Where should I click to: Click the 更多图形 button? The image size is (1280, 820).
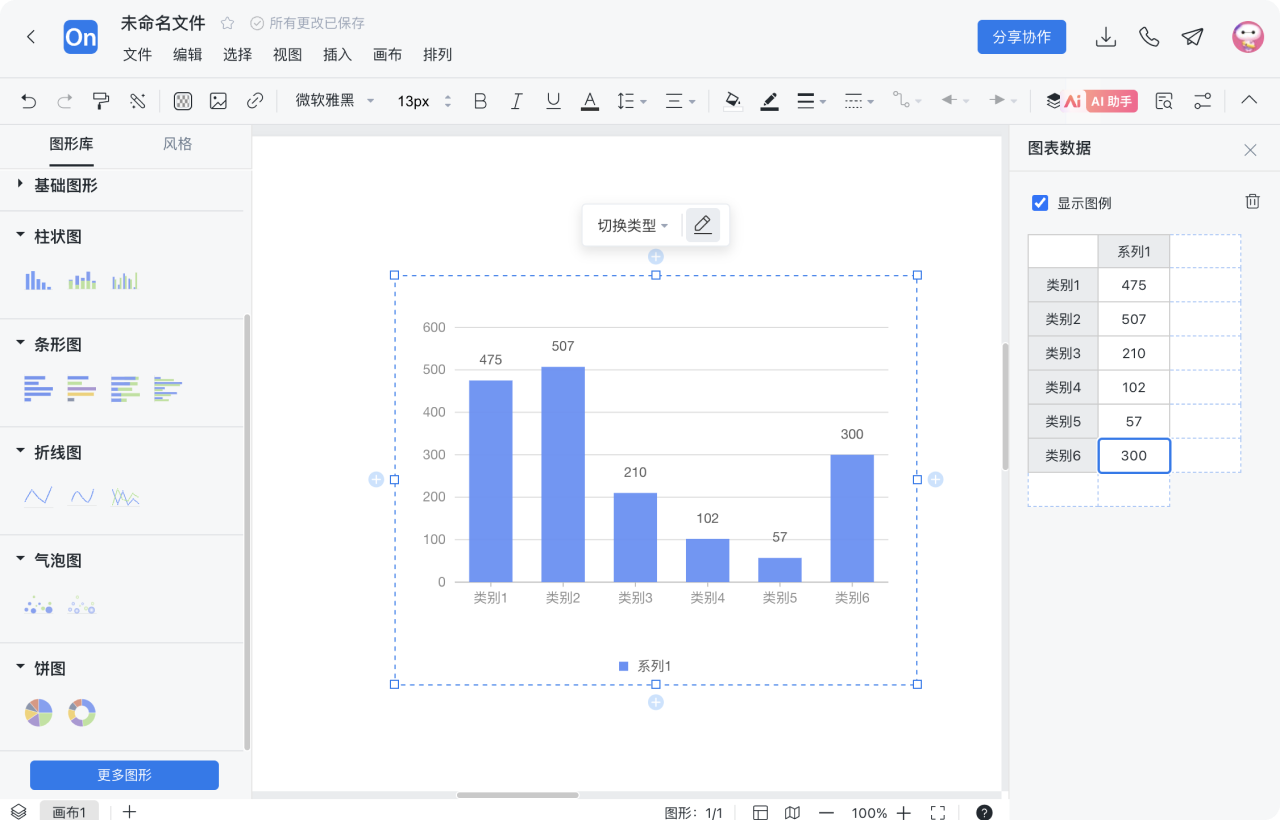tap(123, 775)
